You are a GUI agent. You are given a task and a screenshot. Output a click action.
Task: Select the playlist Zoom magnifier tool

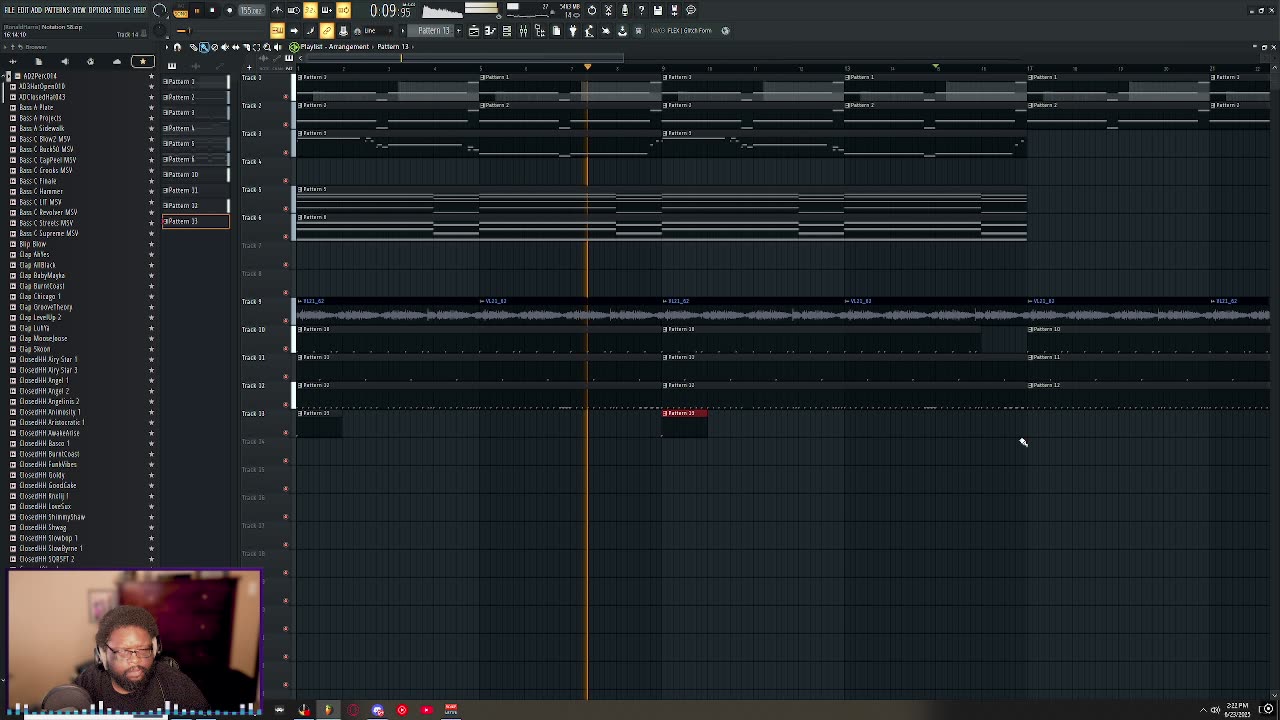point(267,47)
